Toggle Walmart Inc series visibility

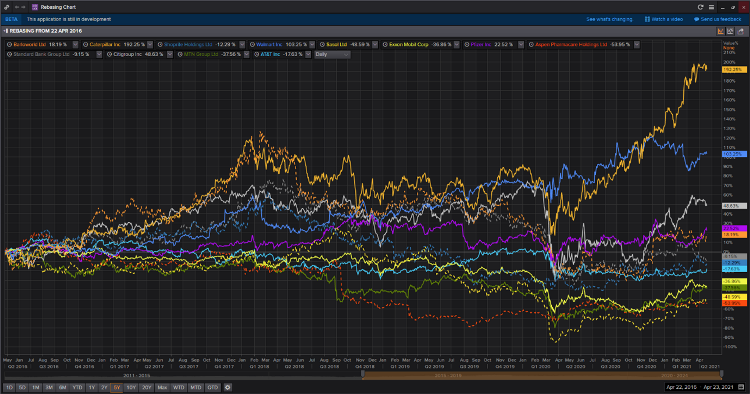click(x=252, y=44)
